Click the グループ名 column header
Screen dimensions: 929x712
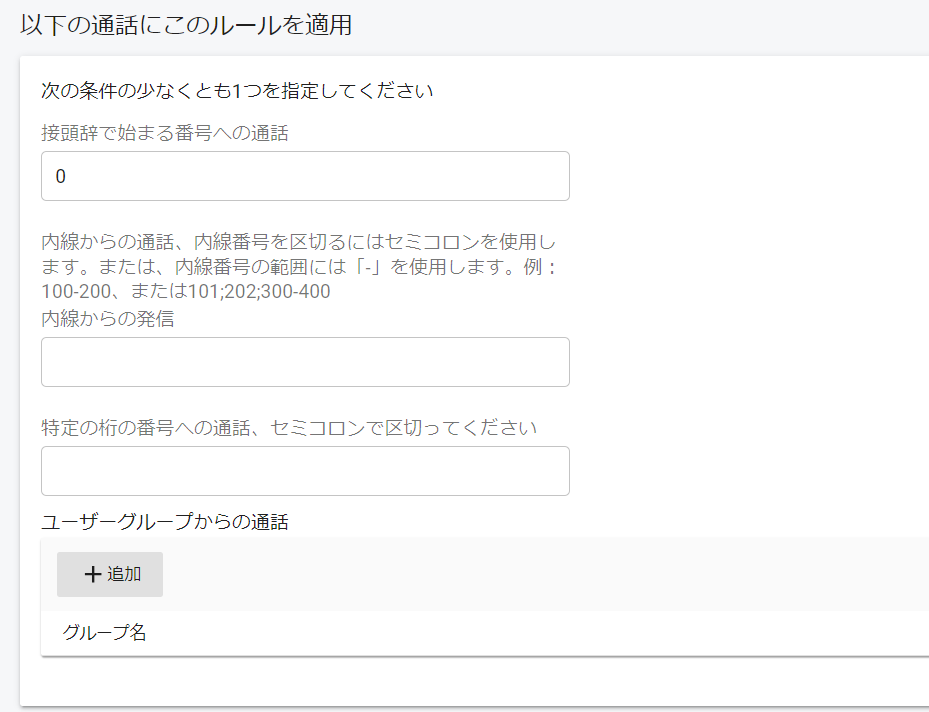[104, 632]
